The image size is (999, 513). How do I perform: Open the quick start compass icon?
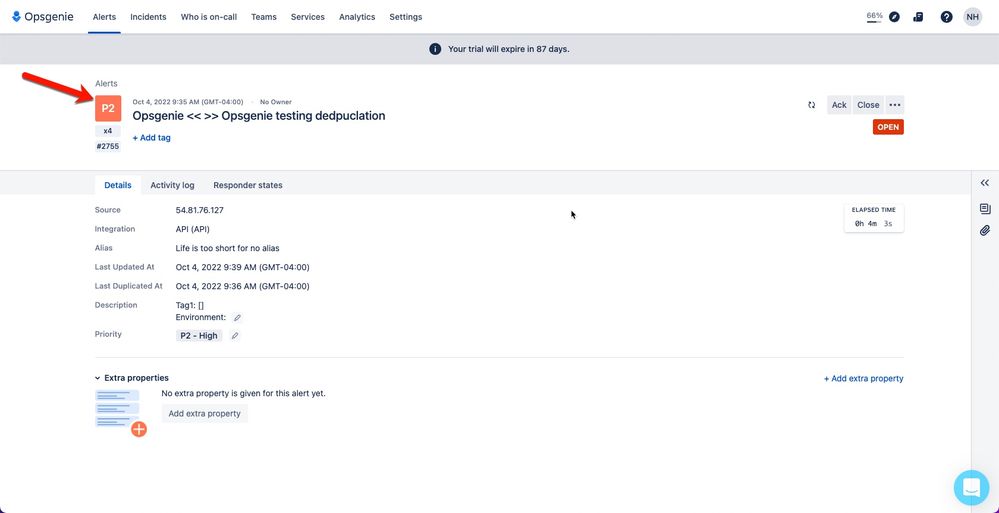click(895, 17)
